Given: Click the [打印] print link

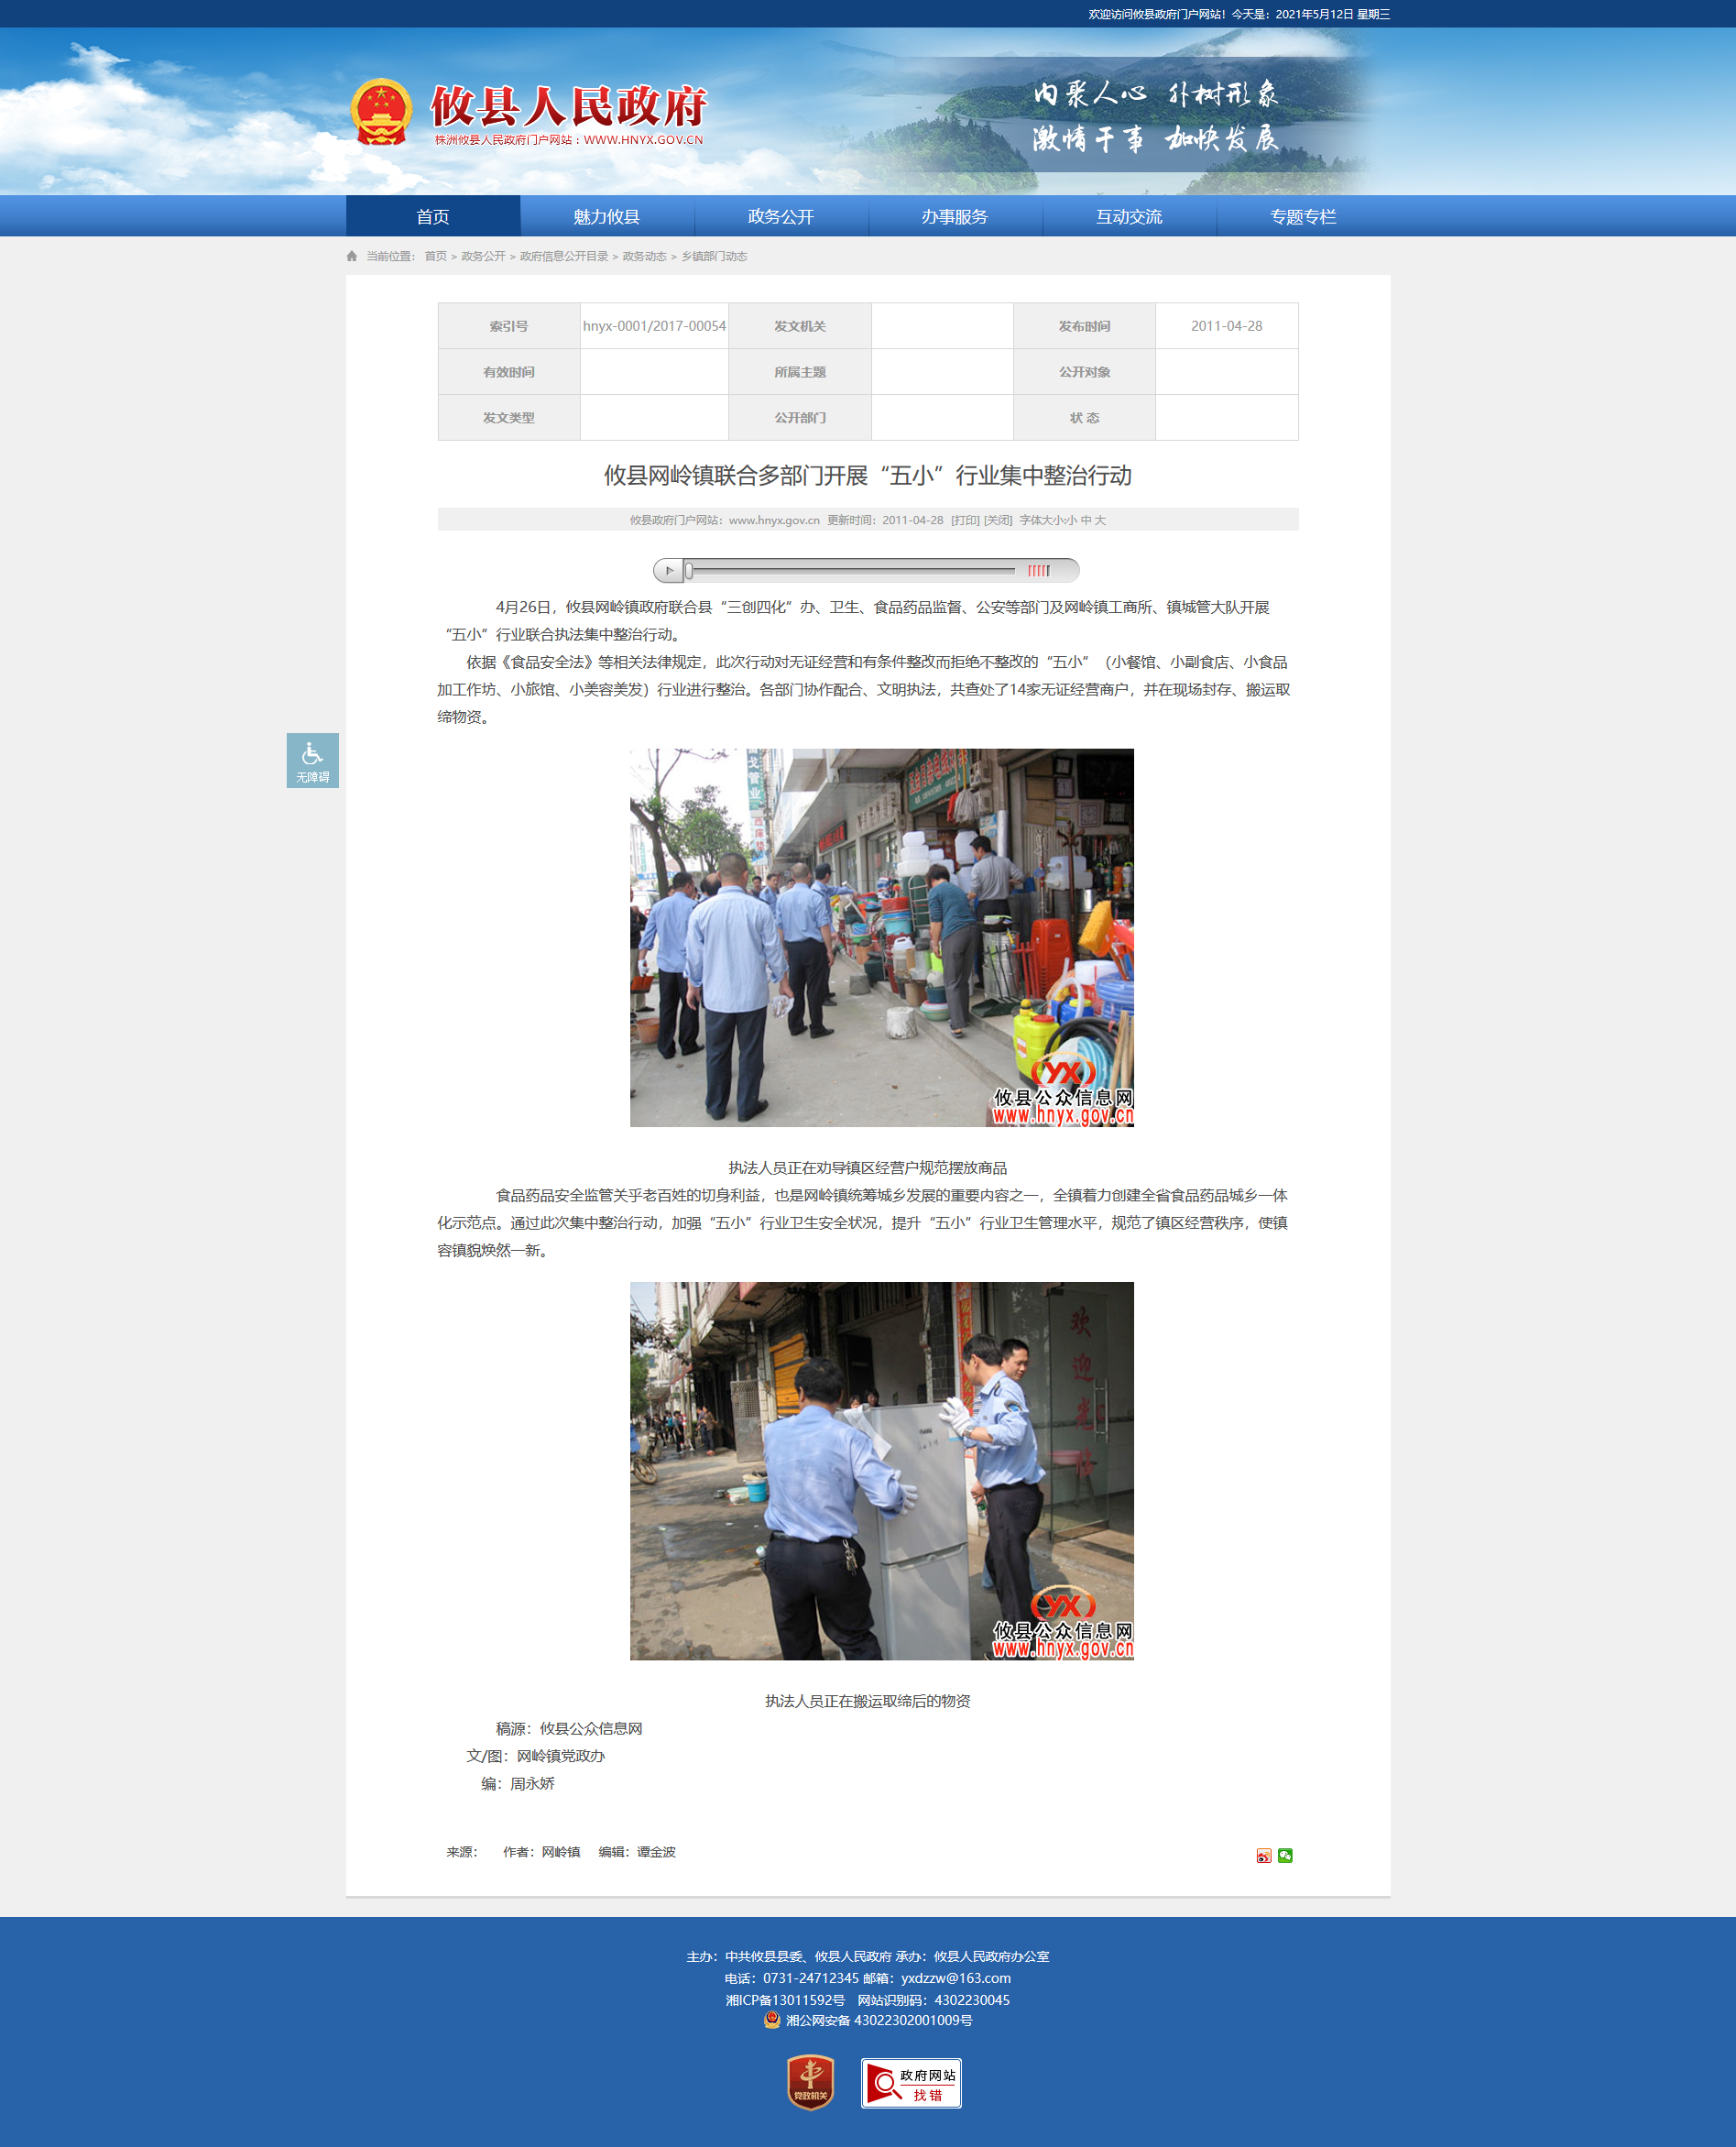Looking at the screenshot, I should (965, 521).
